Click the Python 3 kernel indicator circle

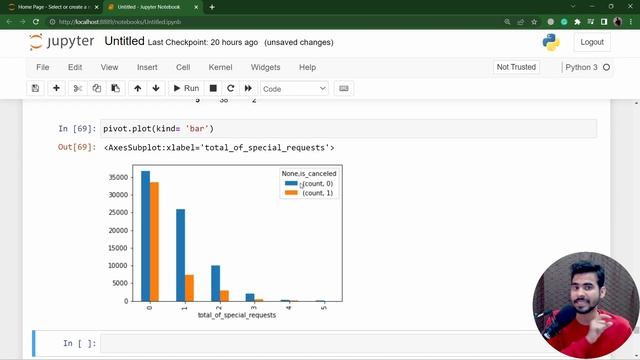click(x=607, y=67)
